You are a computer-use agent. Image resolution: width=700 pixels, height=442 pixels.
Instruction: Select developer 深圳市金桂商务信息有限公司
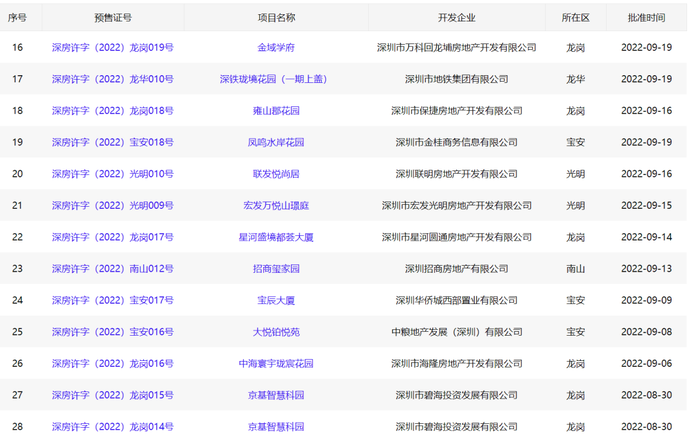pyautogui.click(x=456, y=142)
